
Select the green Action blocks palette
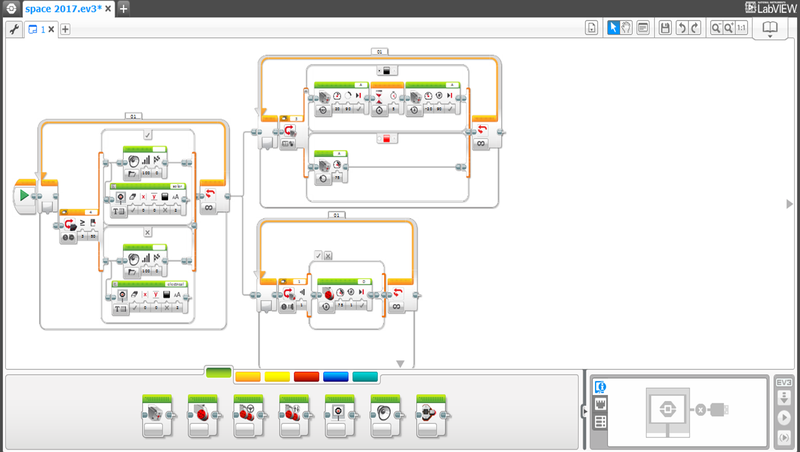(218, 373)
